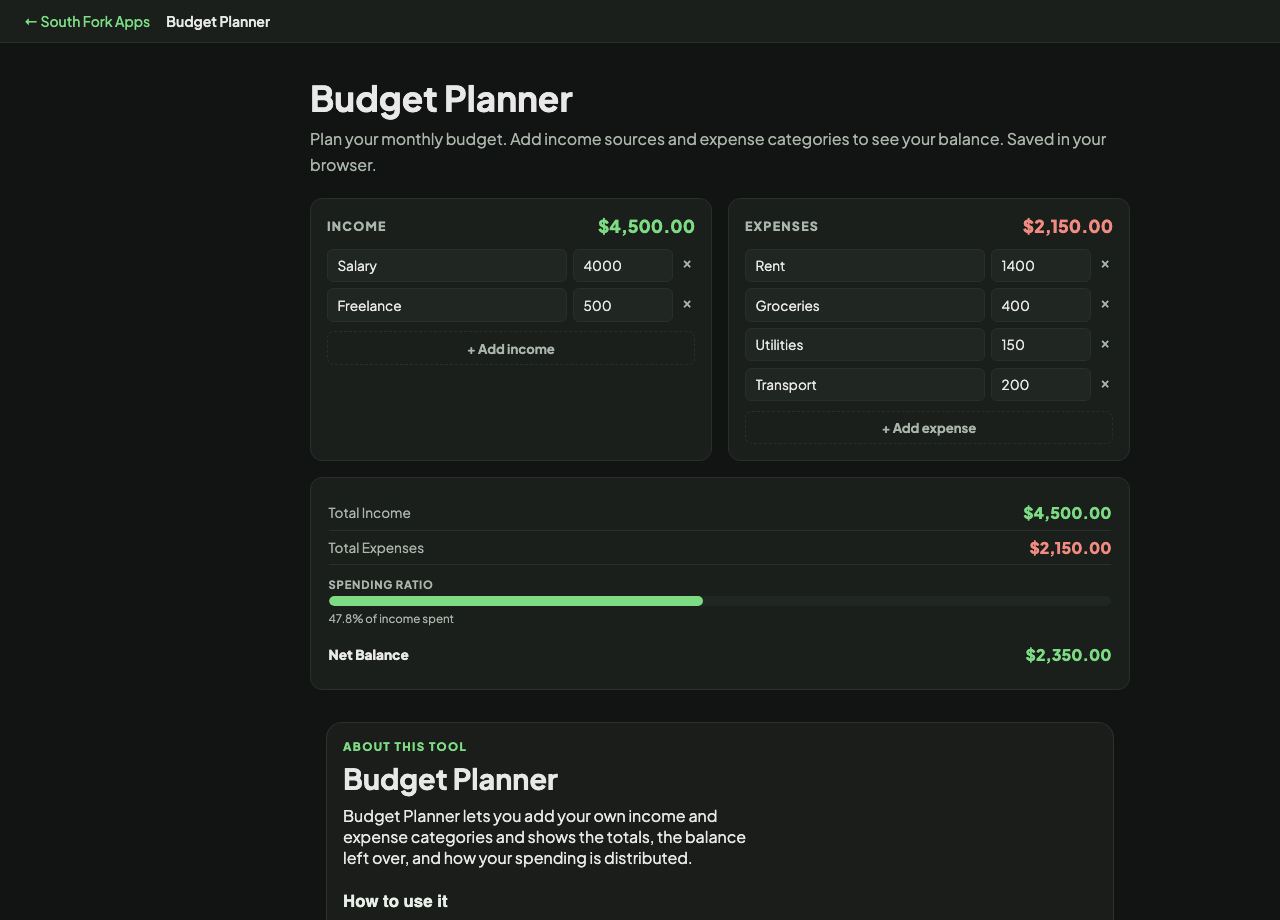Edit the Salary name field
The height and width of the screenshot is (920, 1280).
point(447,266)
